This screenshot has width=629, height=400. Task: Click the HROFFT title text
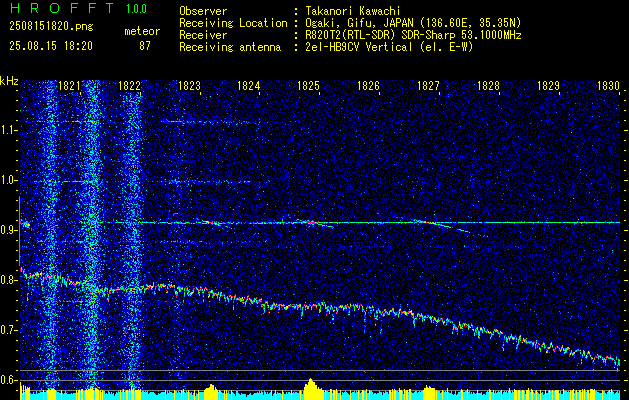(63, 8)
